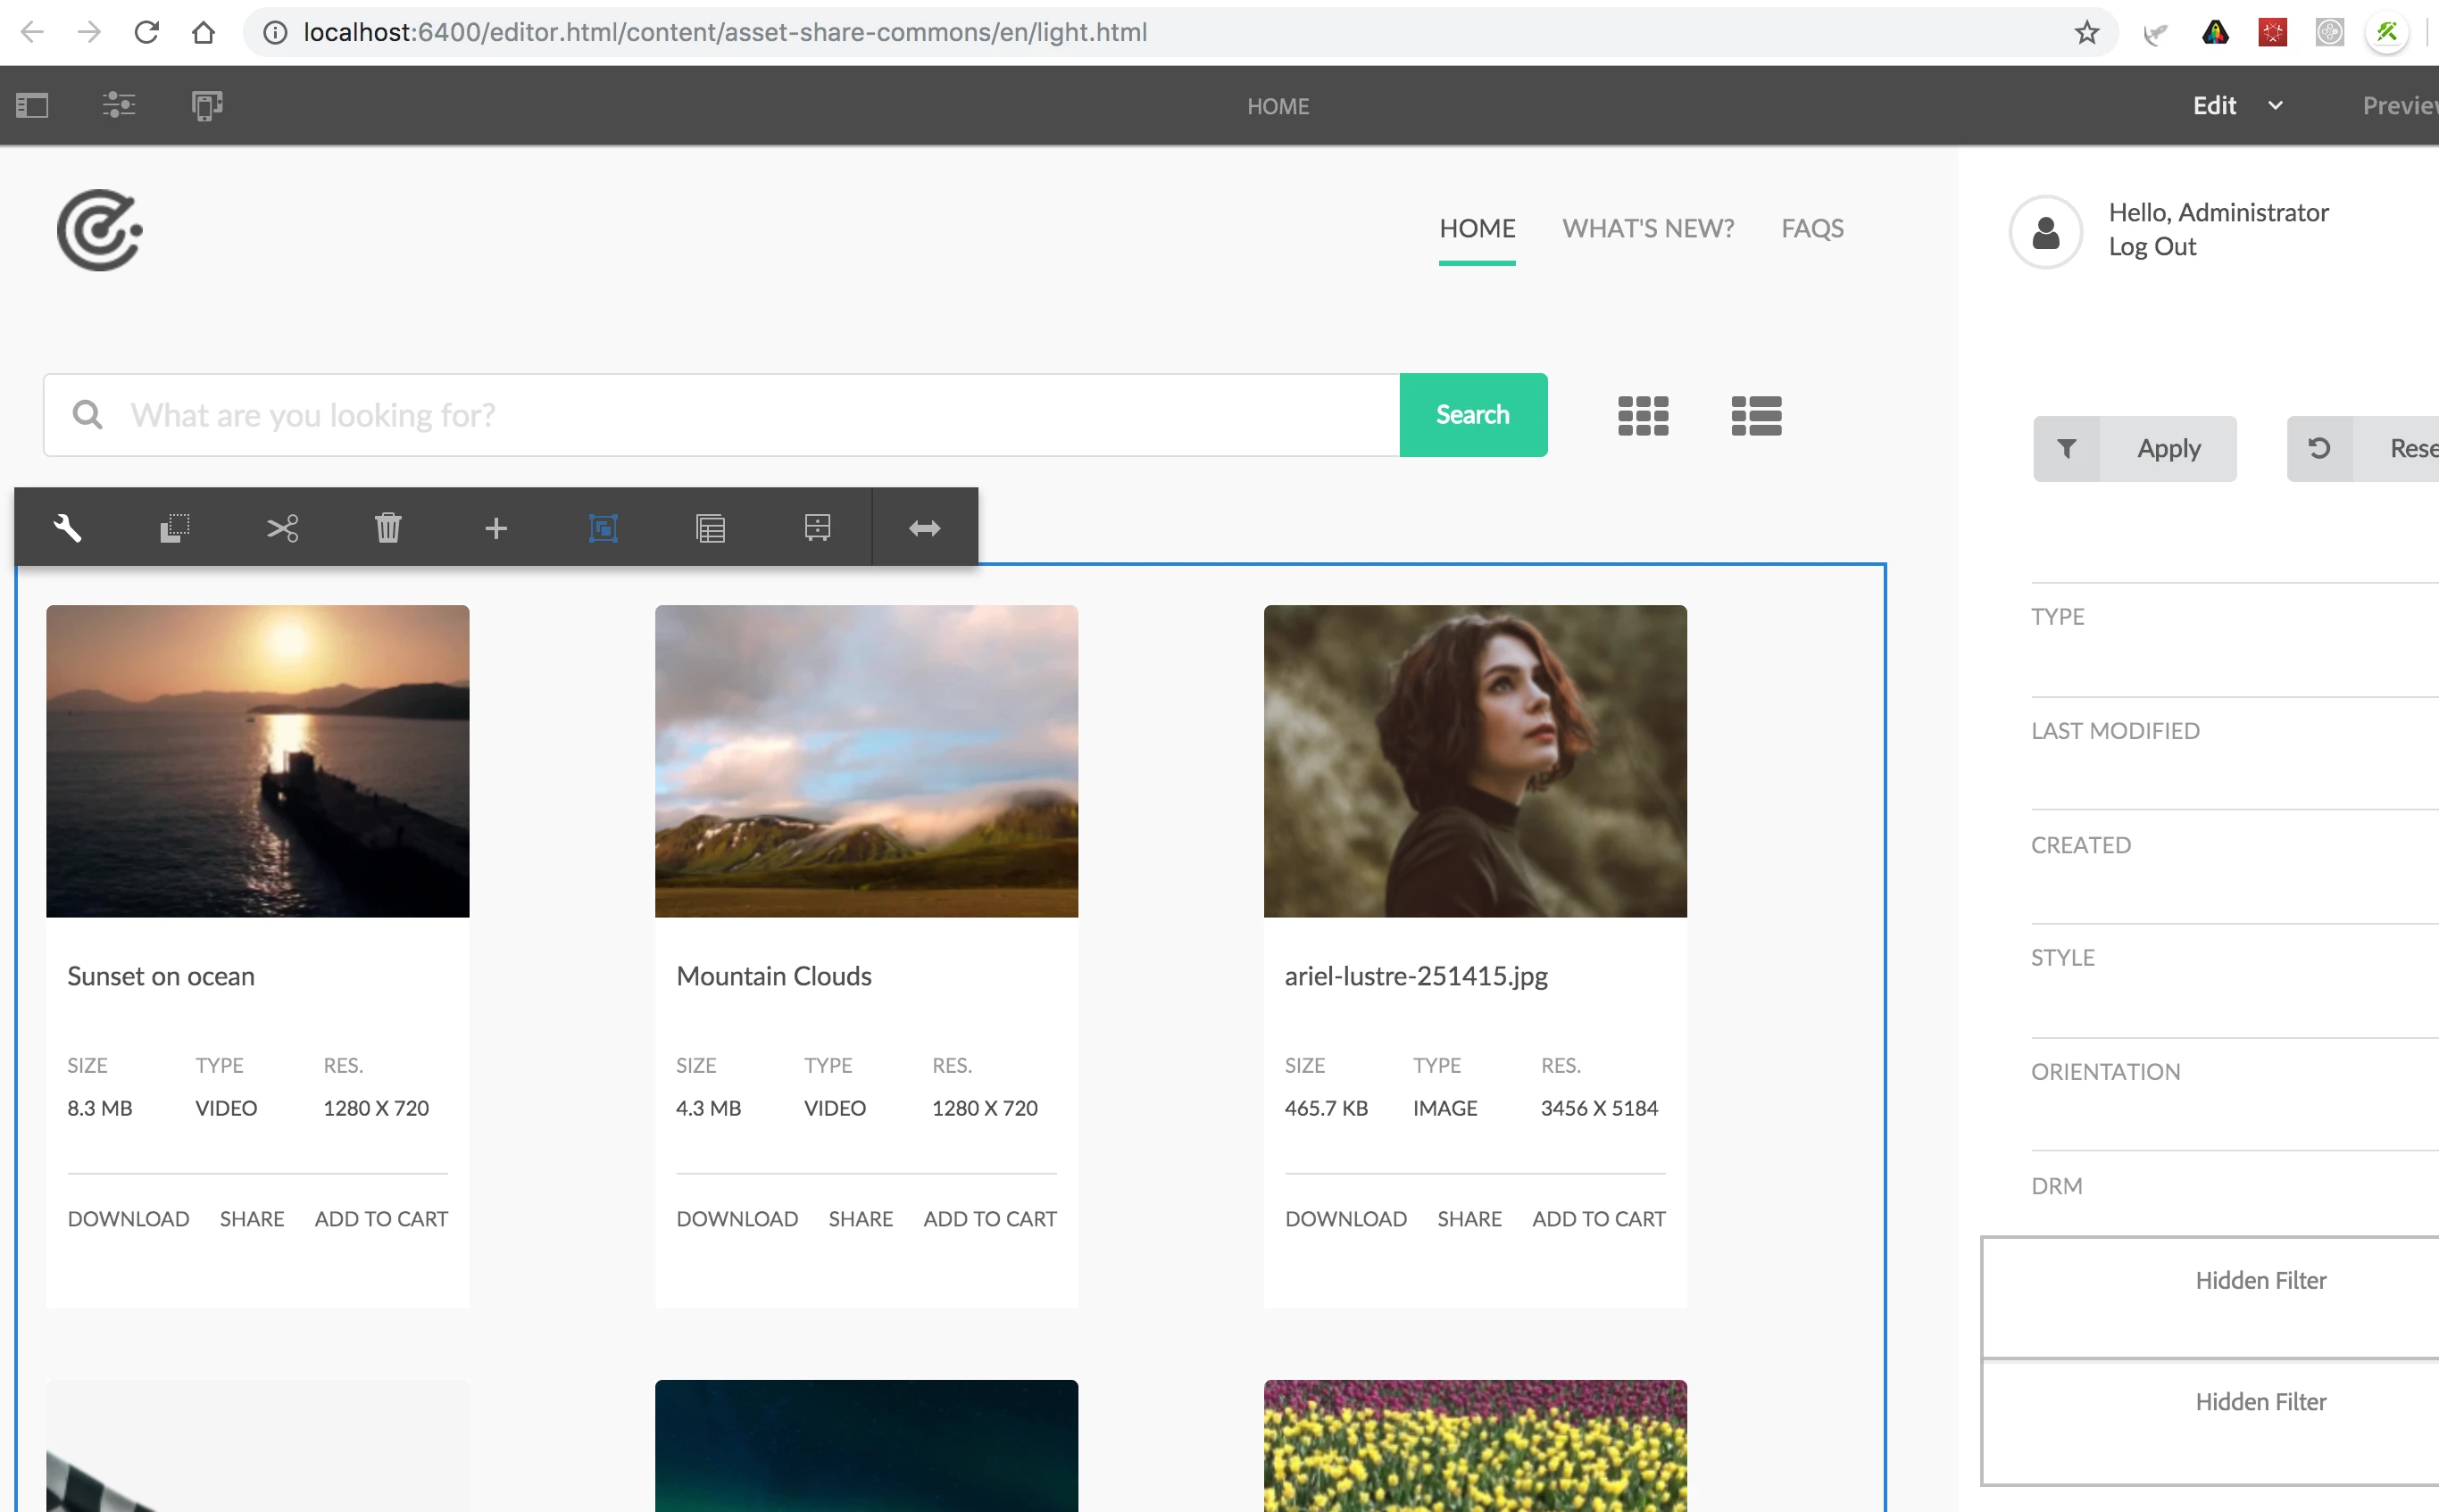Viewport: 2439px width, 1512px height.
Task: Expand the TYPE filter section
Action: click(x=2058, y=617)
